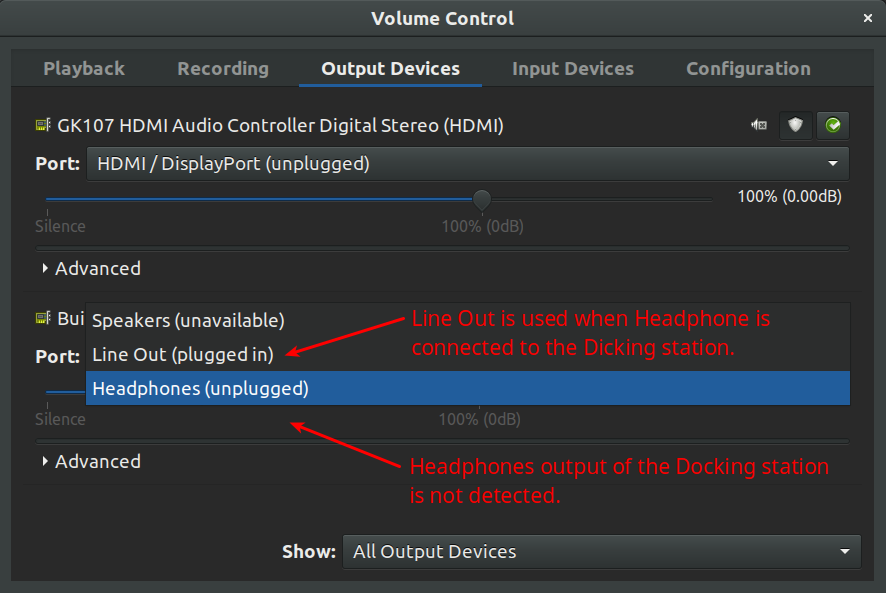Viewport: 887px width, 593px height.
Task: Select Speakers (unavailable) from the port list
Action: [x=188, y=321]
